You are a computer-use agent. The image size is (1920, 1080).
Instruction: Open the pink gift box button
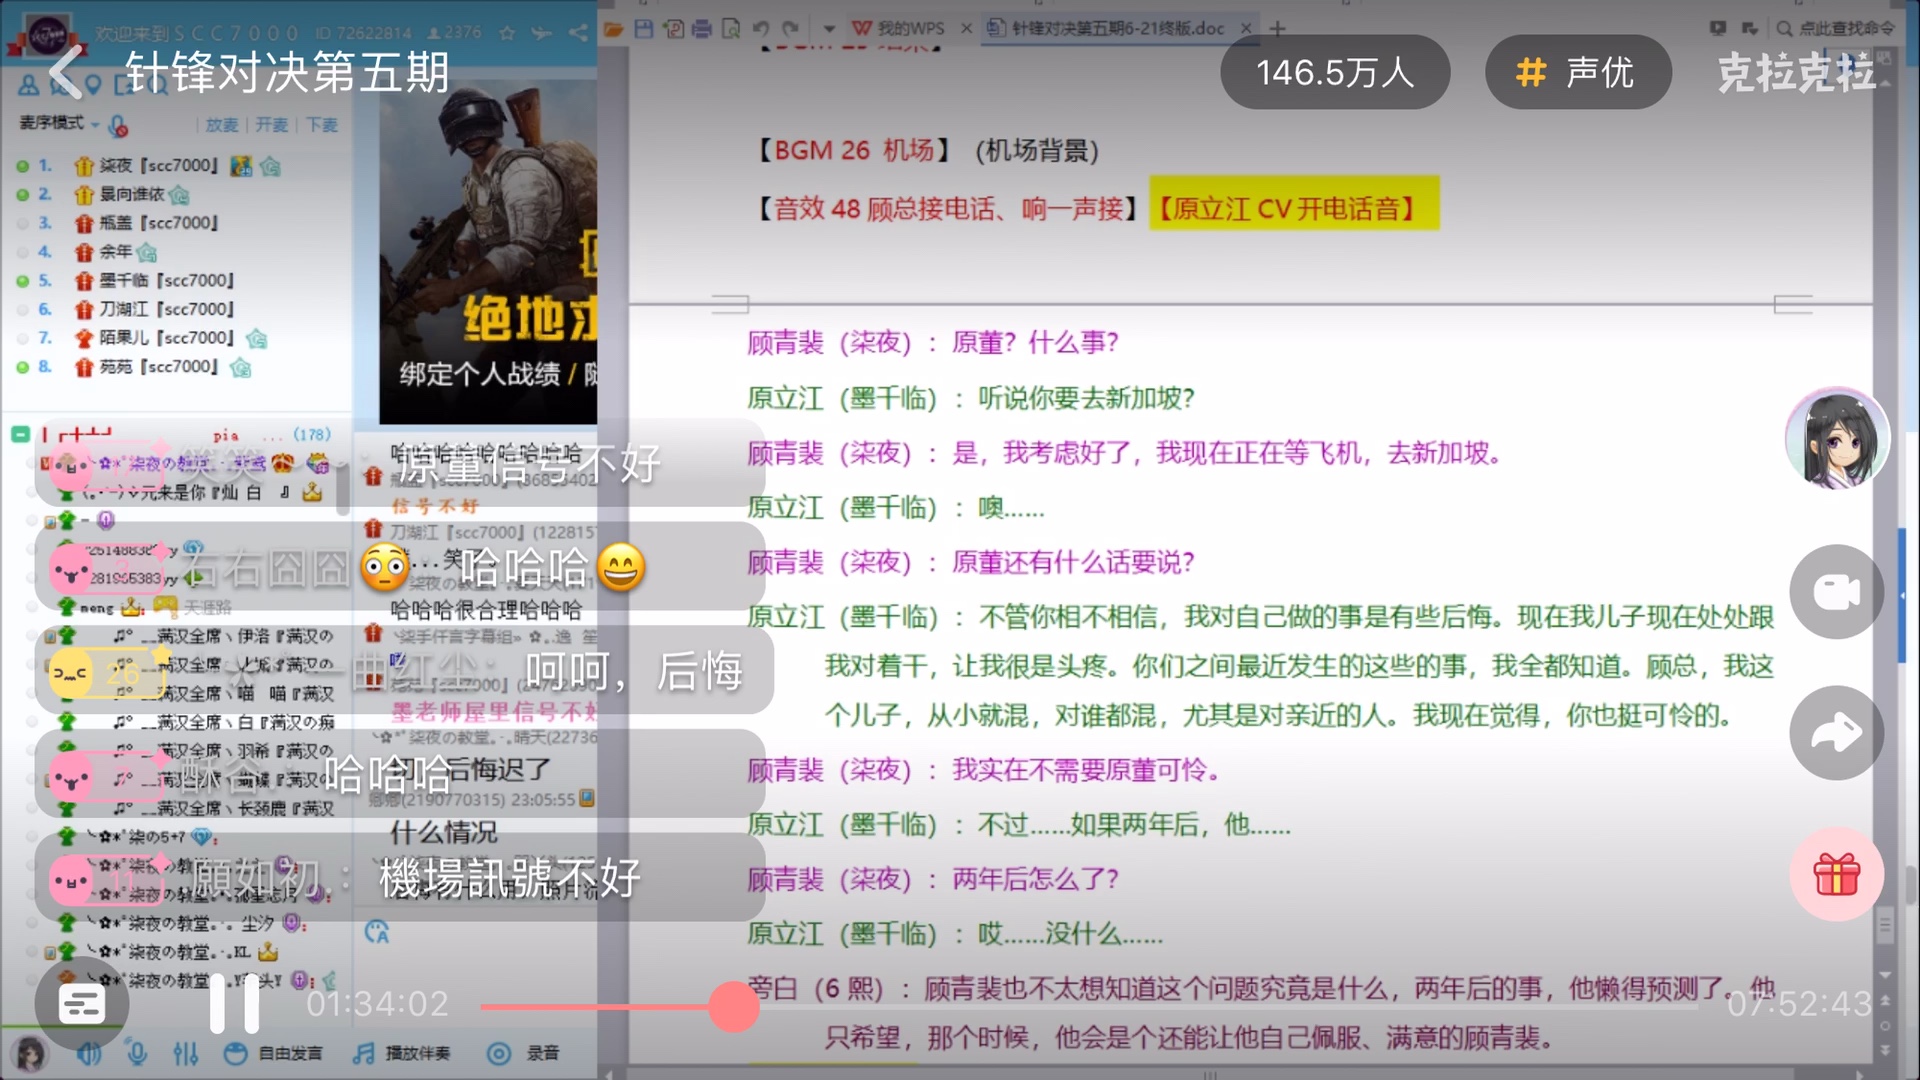coord(1837,874)
